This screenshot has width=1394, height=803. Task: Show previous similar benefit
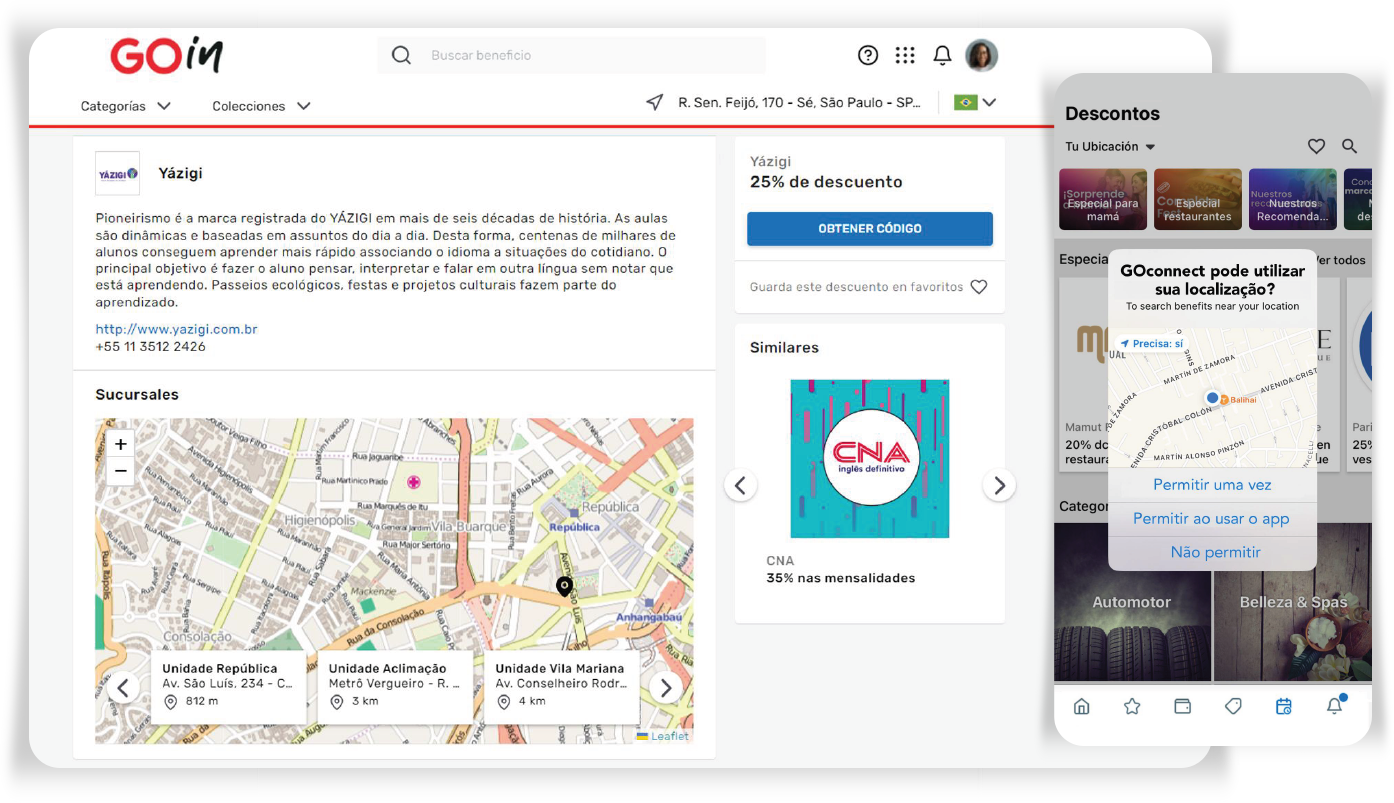click(x=740, y=486)
